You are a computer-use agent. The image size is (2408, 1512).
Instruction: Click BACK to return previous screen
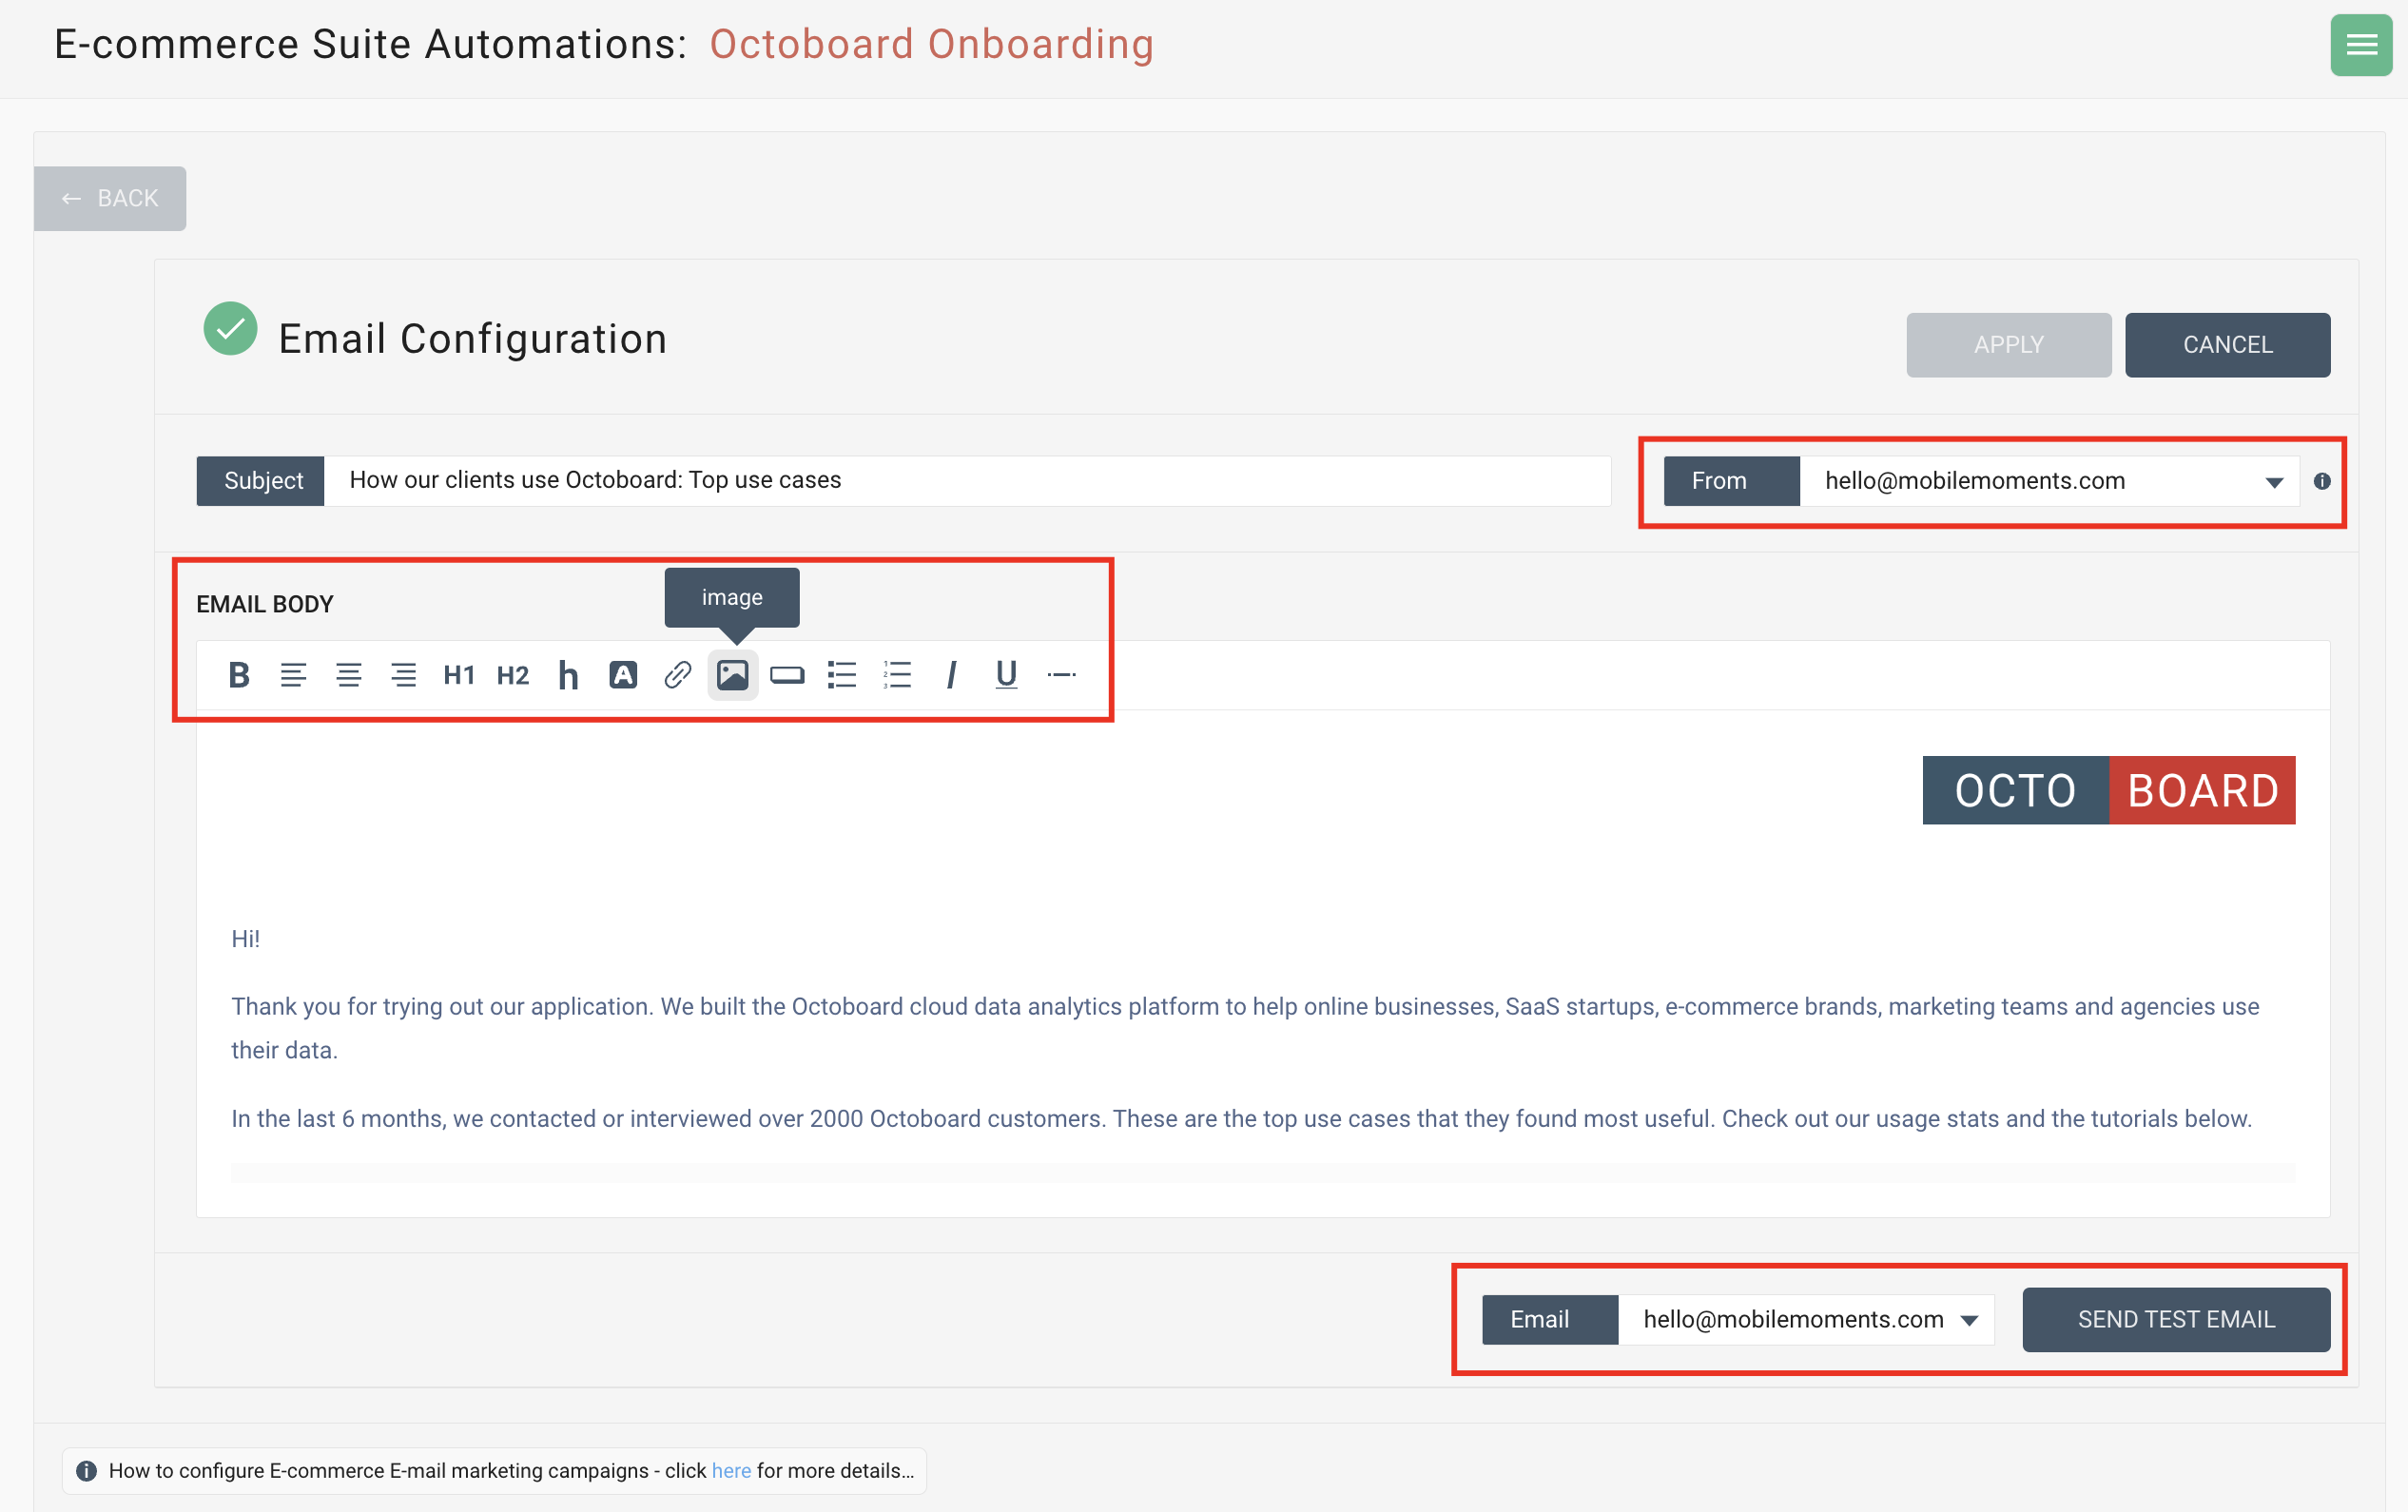tap(111, 197)
